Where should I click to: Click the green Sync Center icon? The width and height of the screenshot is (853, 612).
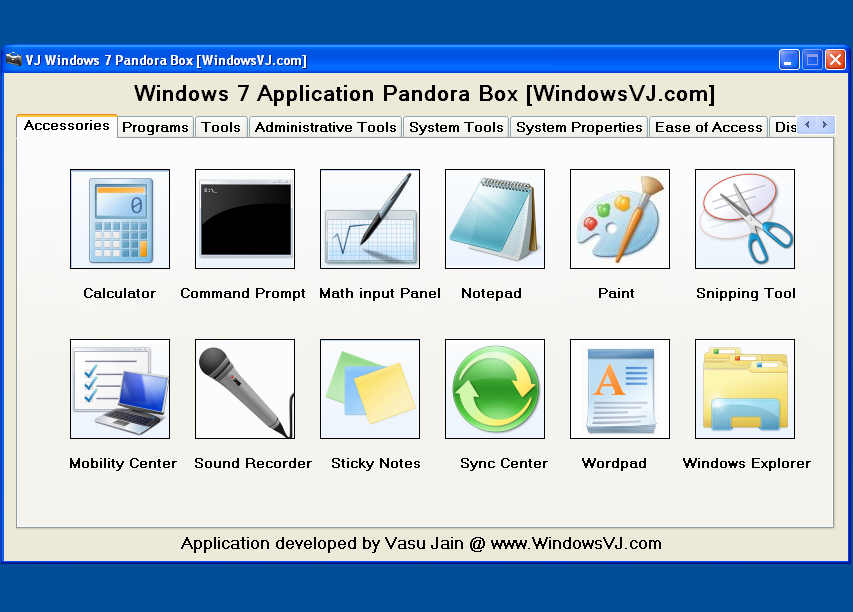tap(495, 389)
